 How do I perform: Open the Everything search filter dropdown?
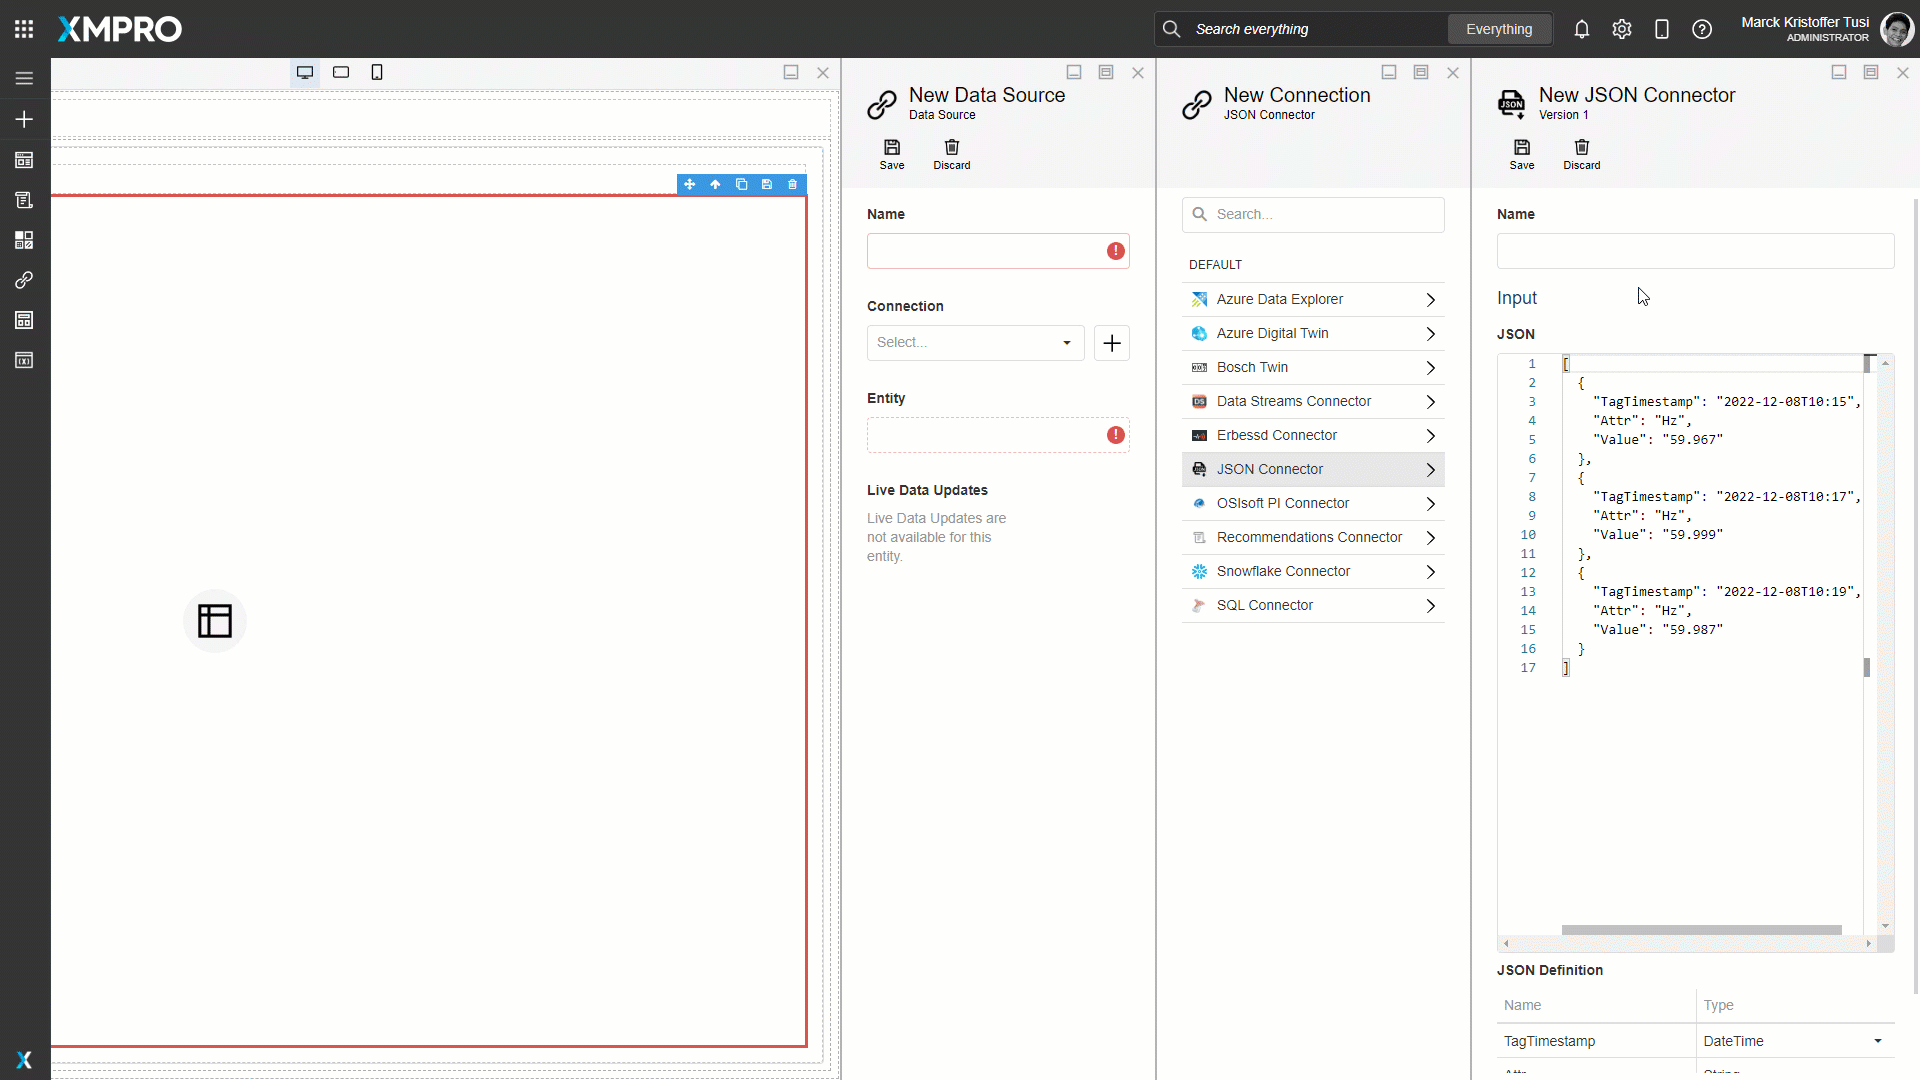click(x=1498, y=29)
